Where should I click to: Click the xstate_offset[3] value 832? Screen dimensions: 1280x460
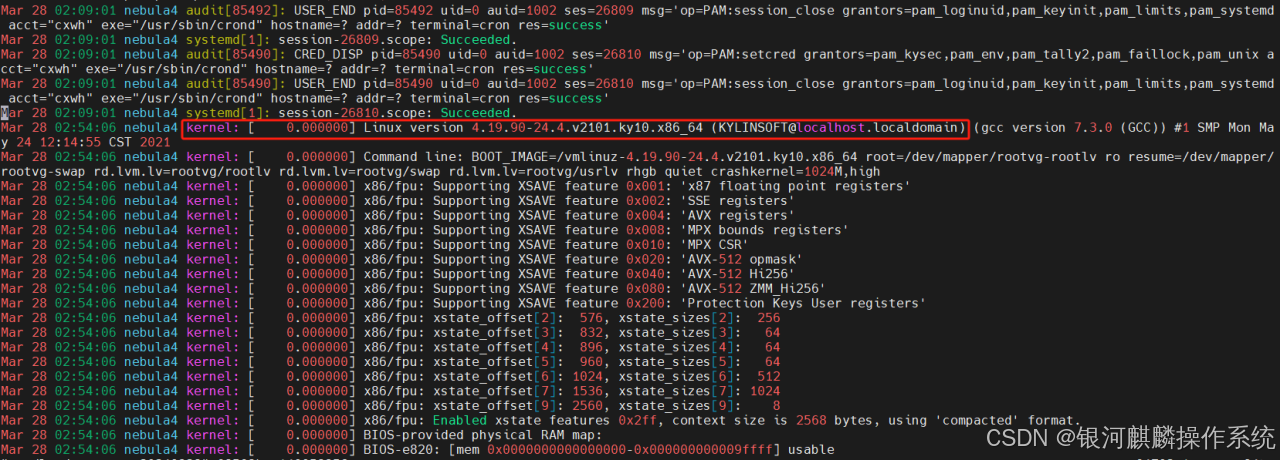(x=592, y=333)
